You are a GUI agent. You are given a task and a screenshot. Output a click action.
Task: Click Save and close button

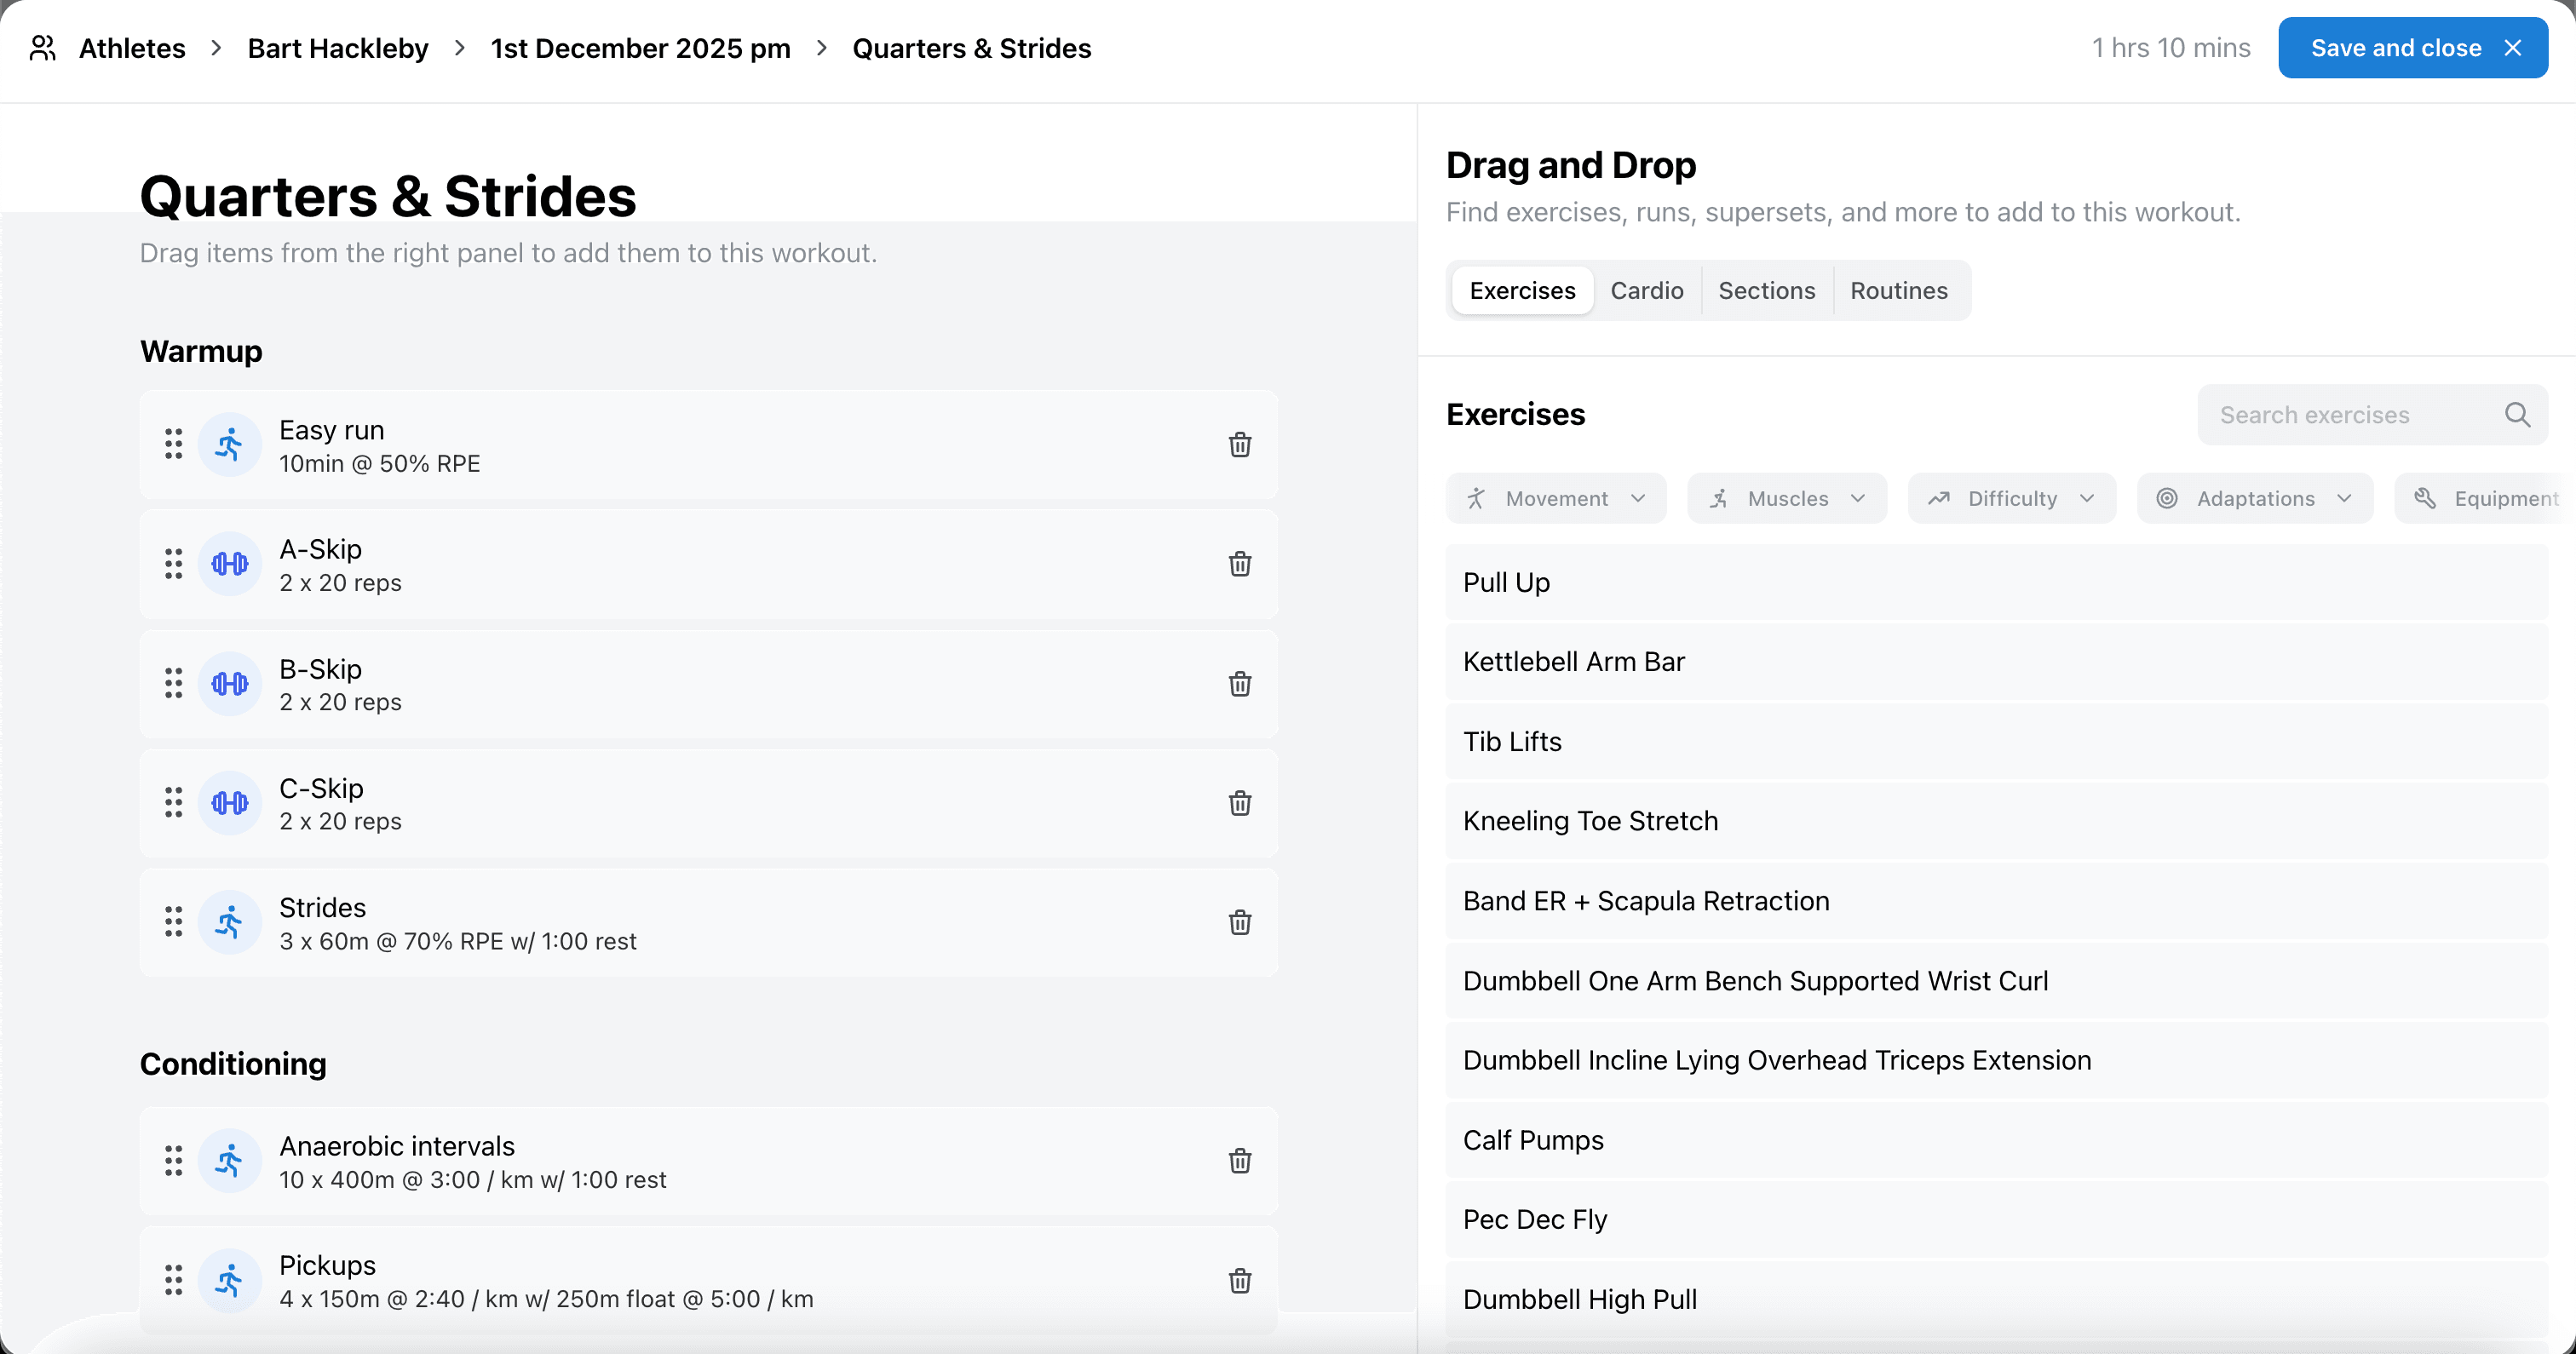point(2412,48)
